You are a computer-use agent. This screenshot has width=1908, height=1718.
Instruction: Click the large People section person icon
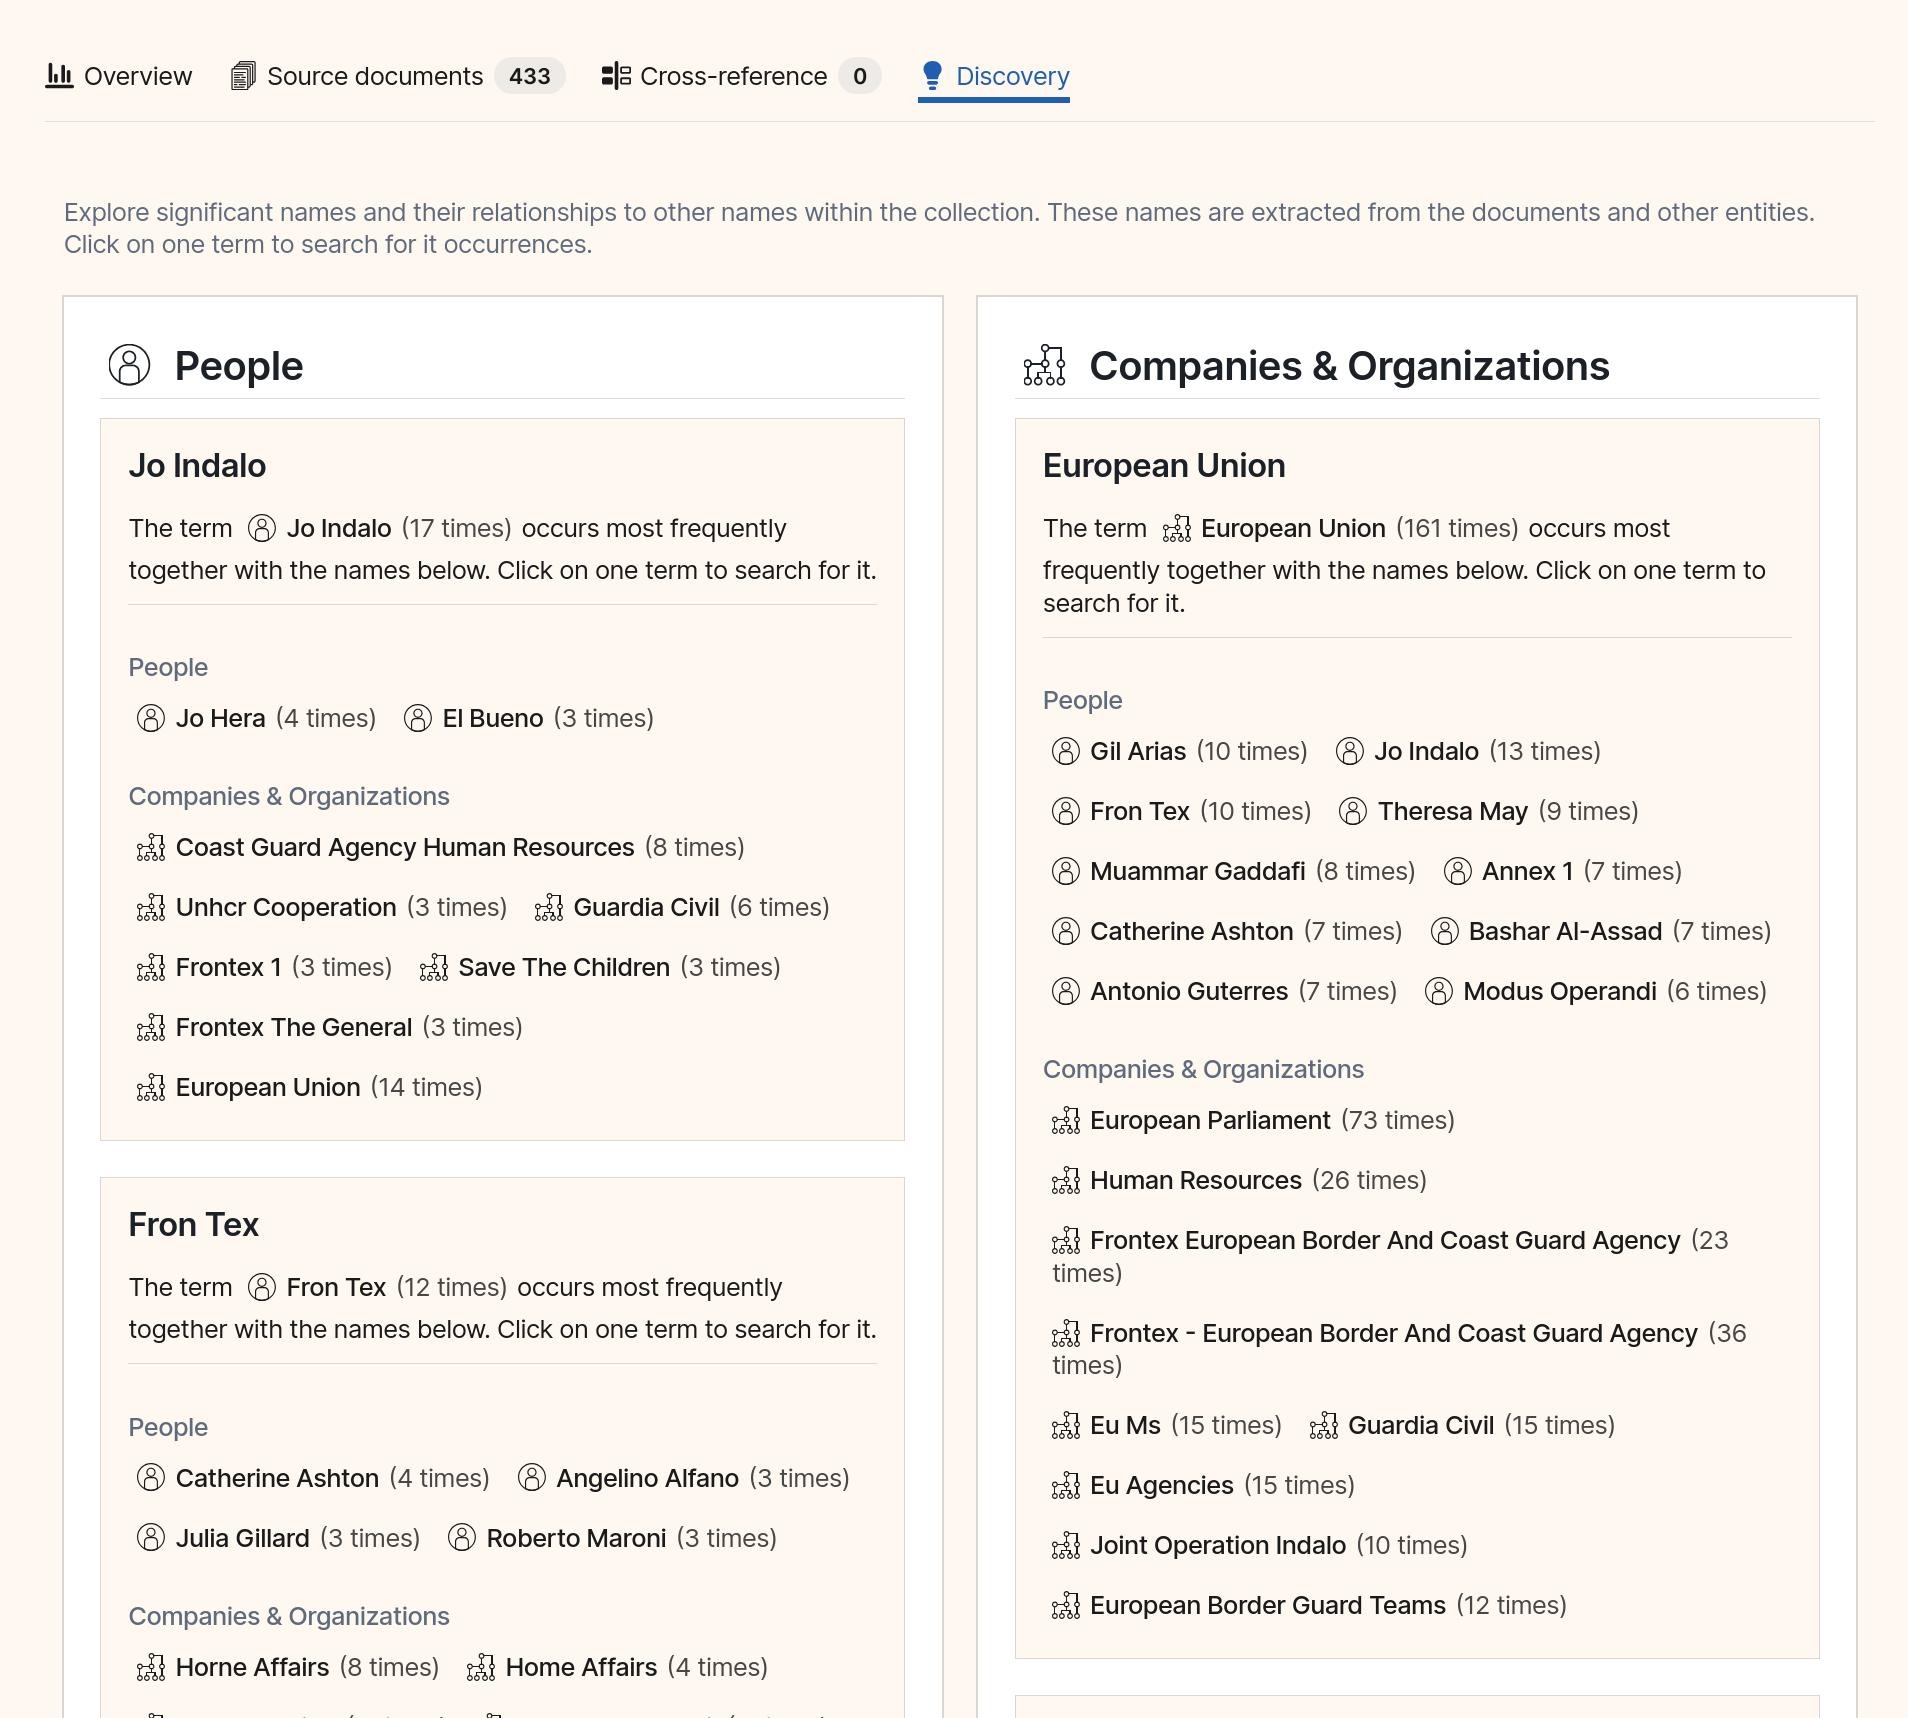pos(129,365)
